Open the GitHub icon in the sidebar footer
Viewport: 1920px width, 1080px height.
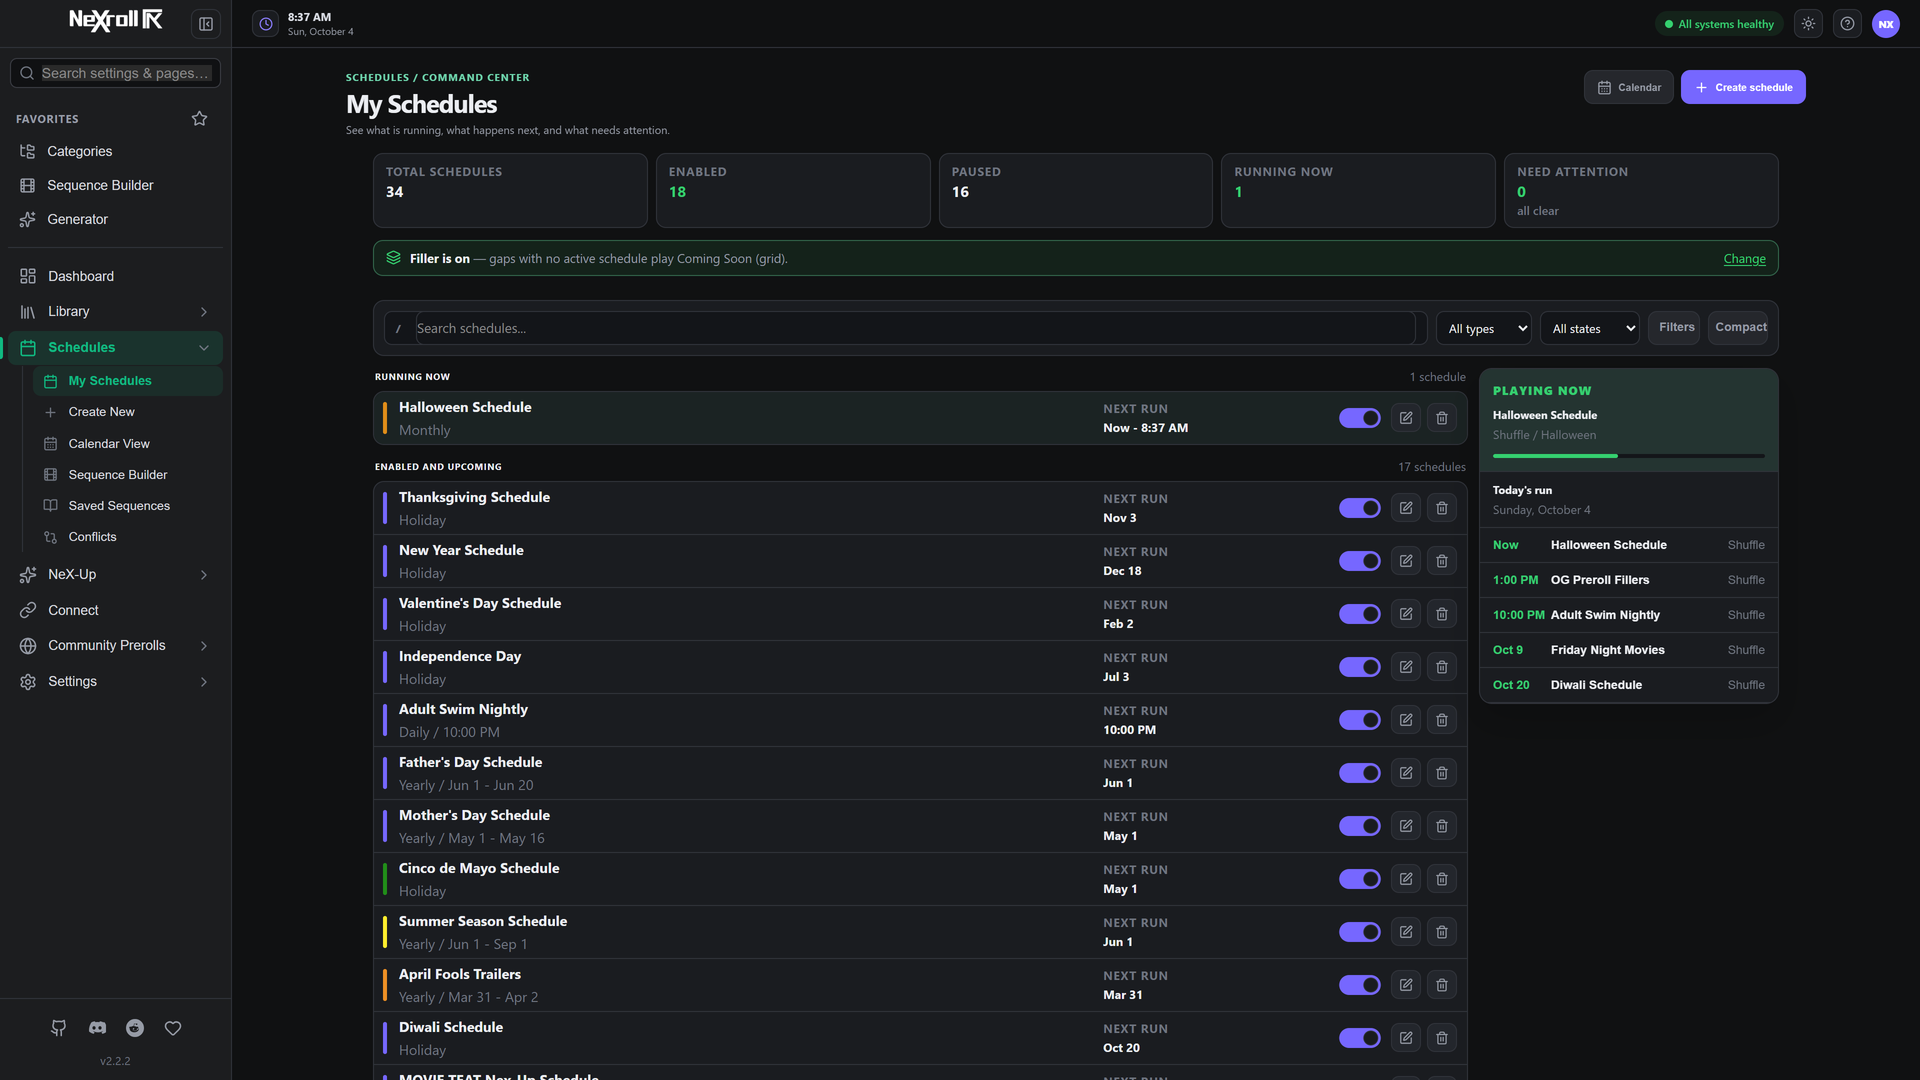click(59, 1028)
